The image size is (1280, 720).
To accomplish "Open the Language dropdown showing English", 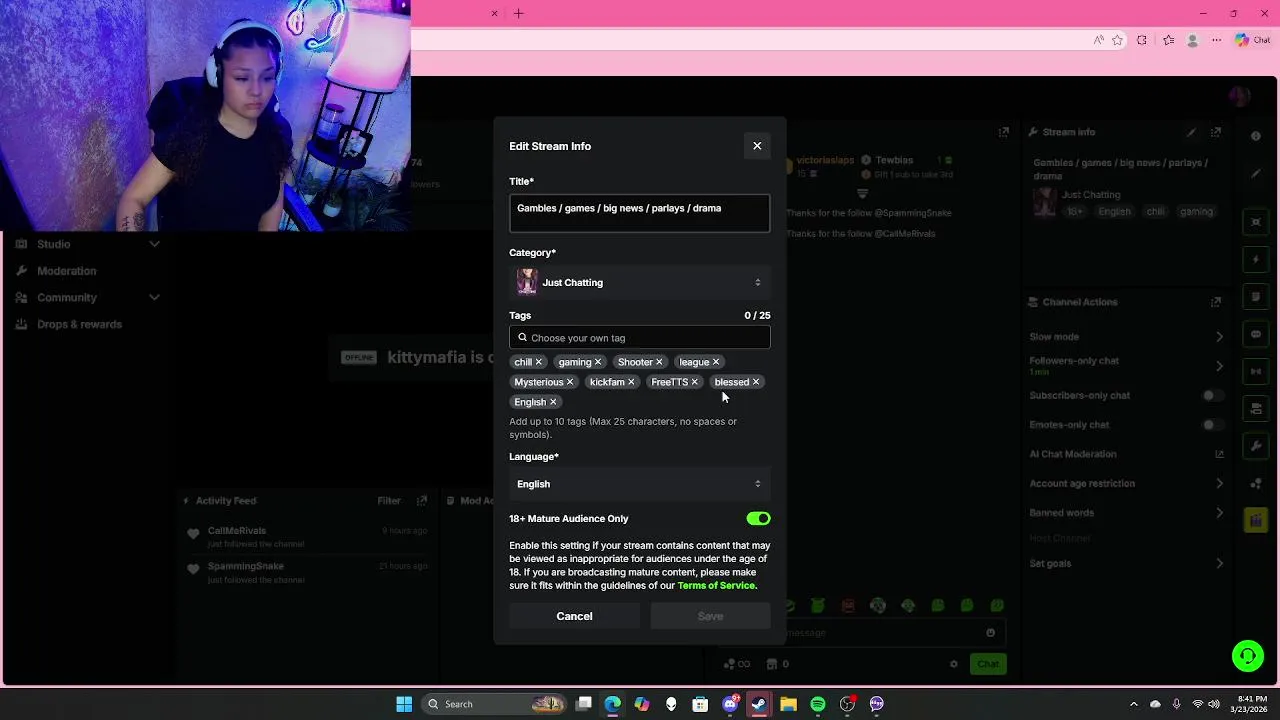I will point(640,484).
